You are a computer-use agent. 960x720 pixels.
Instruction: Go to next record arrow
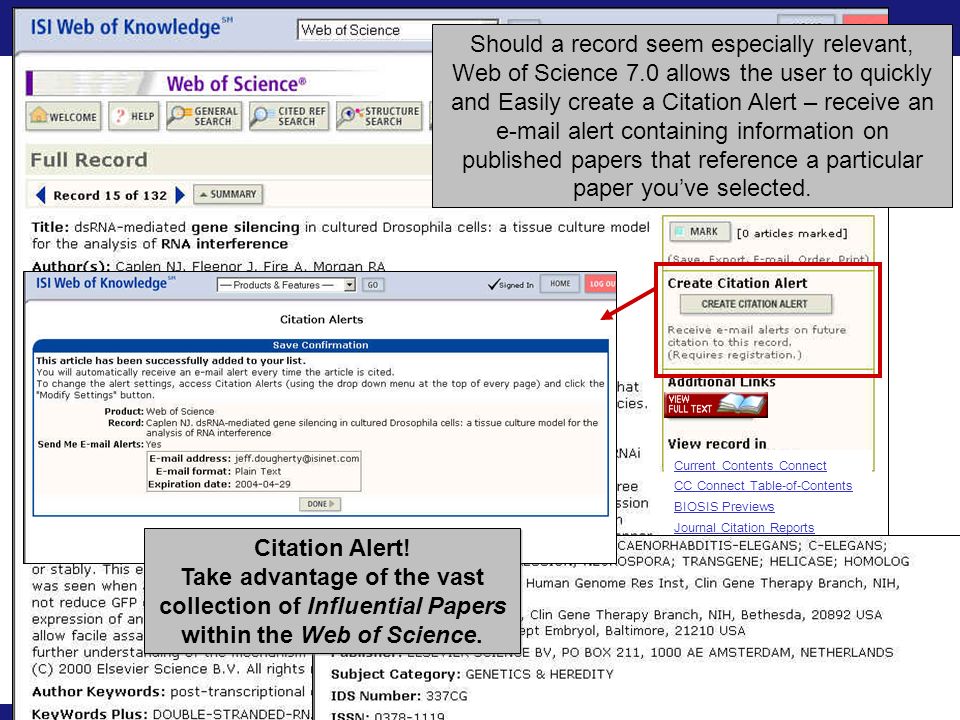(179, 195)
